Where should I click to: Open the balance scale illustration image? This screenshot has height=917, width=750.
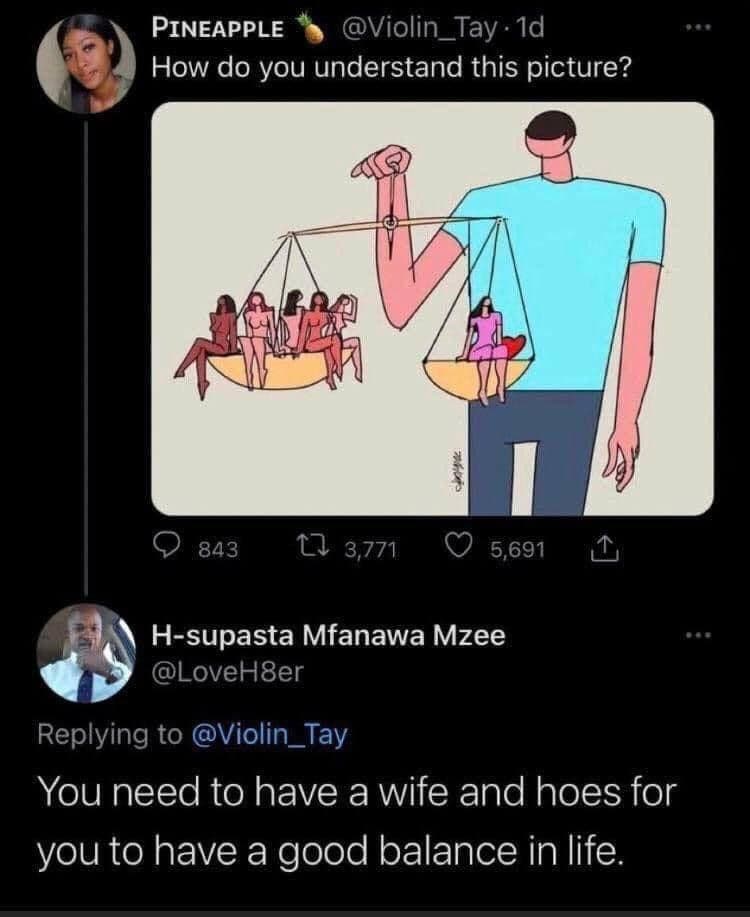pyautogui.click(x=432, y=309)
